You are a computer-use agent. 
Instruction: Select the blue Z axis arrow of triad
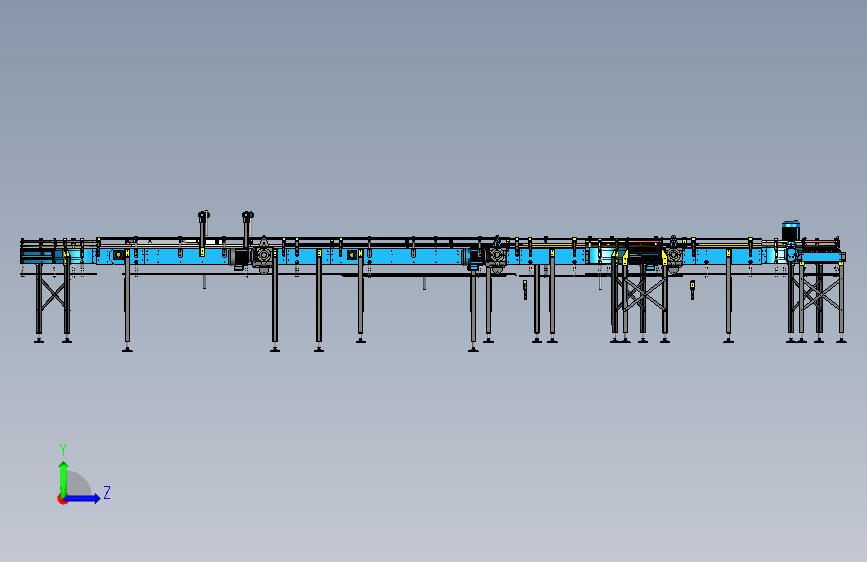[x=83, y=498]
